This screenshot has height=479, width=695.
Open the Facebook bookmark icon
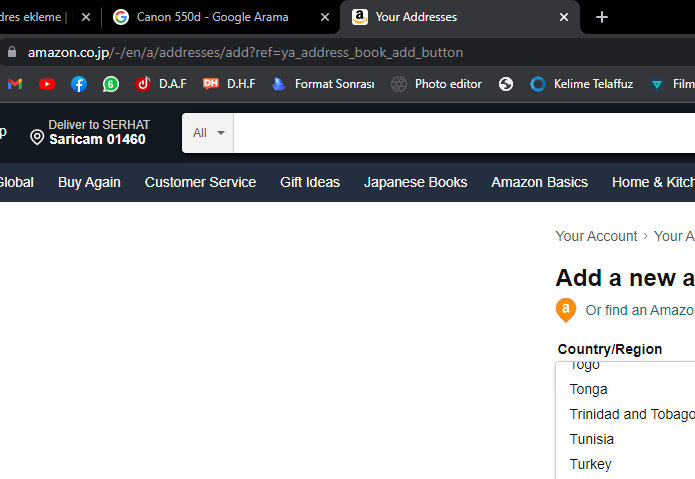click(x=79, y=84)
